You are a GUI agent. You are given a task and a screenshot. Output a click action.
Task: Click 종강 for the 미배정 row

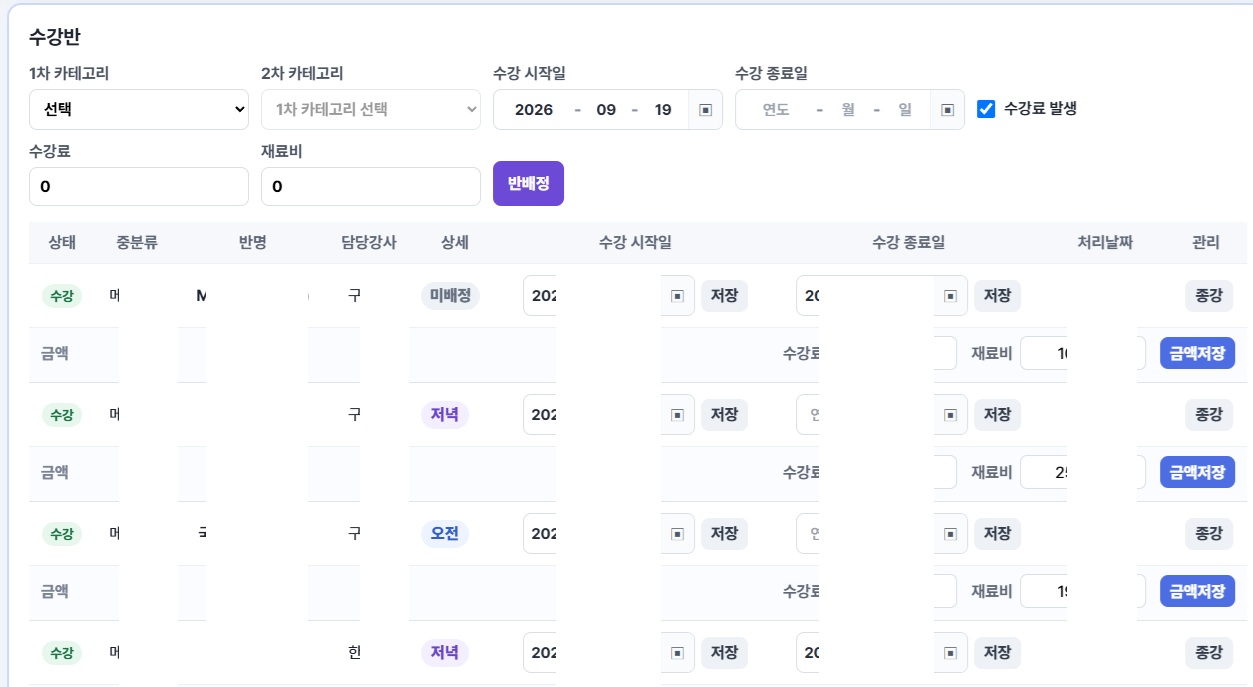(1208, 296)
